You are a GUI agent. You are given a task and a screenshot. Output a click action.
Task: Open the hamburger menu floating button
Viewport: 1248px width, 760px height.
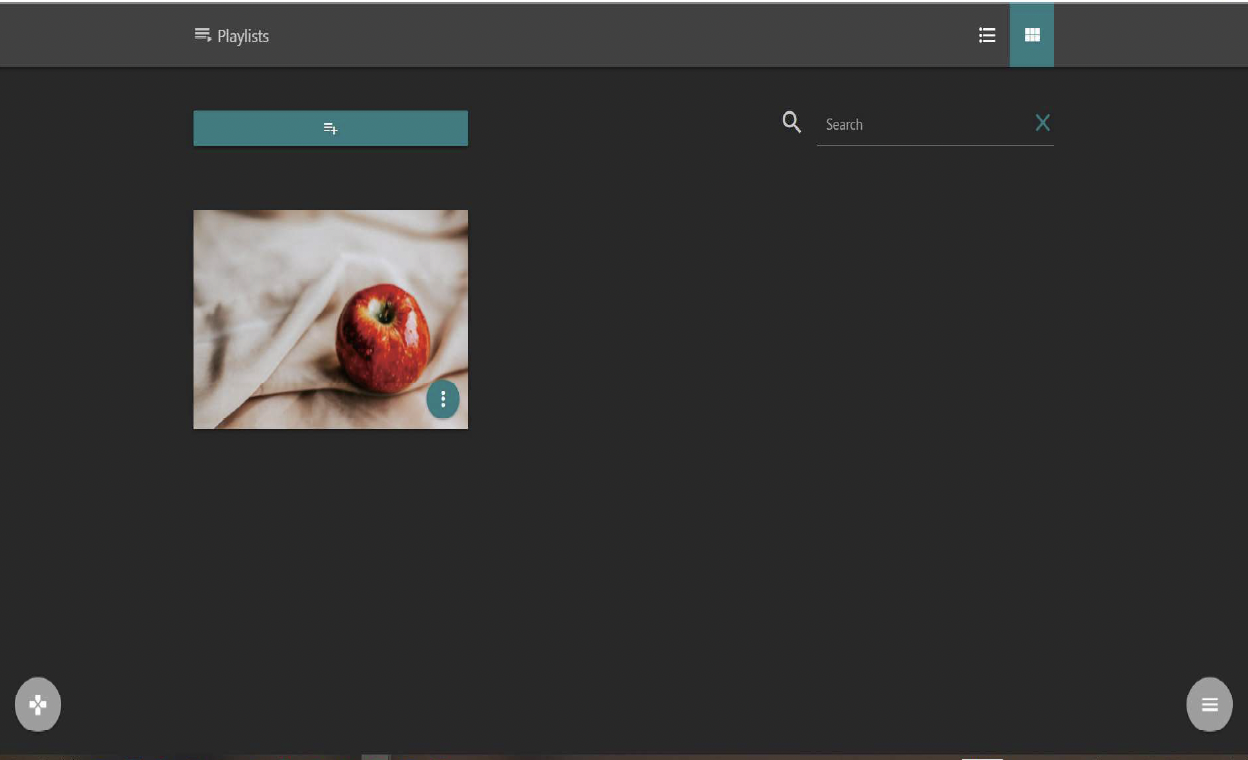coord(1209,705)
